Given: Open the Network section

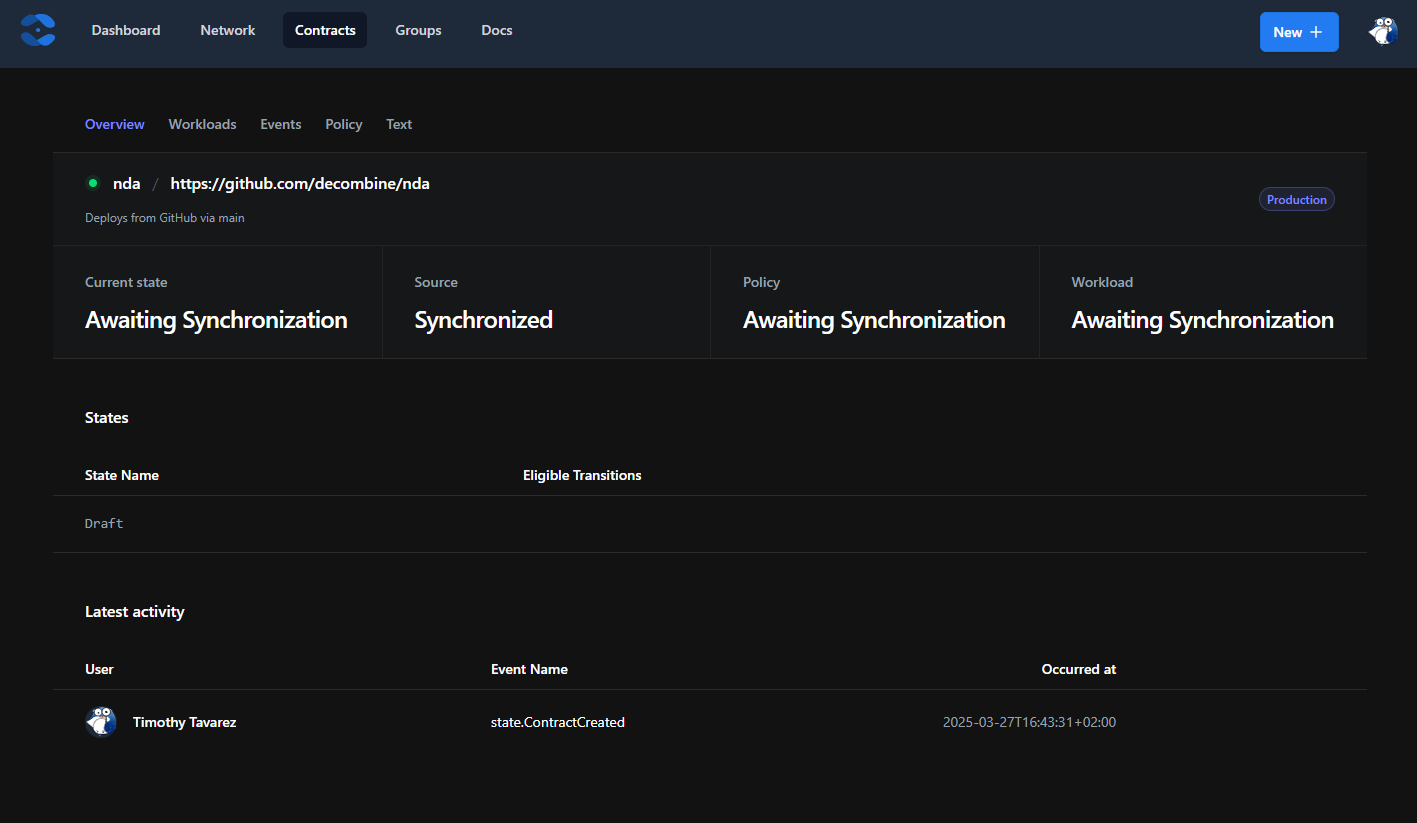Looking at the screenshot, I should tap(227, 30).
